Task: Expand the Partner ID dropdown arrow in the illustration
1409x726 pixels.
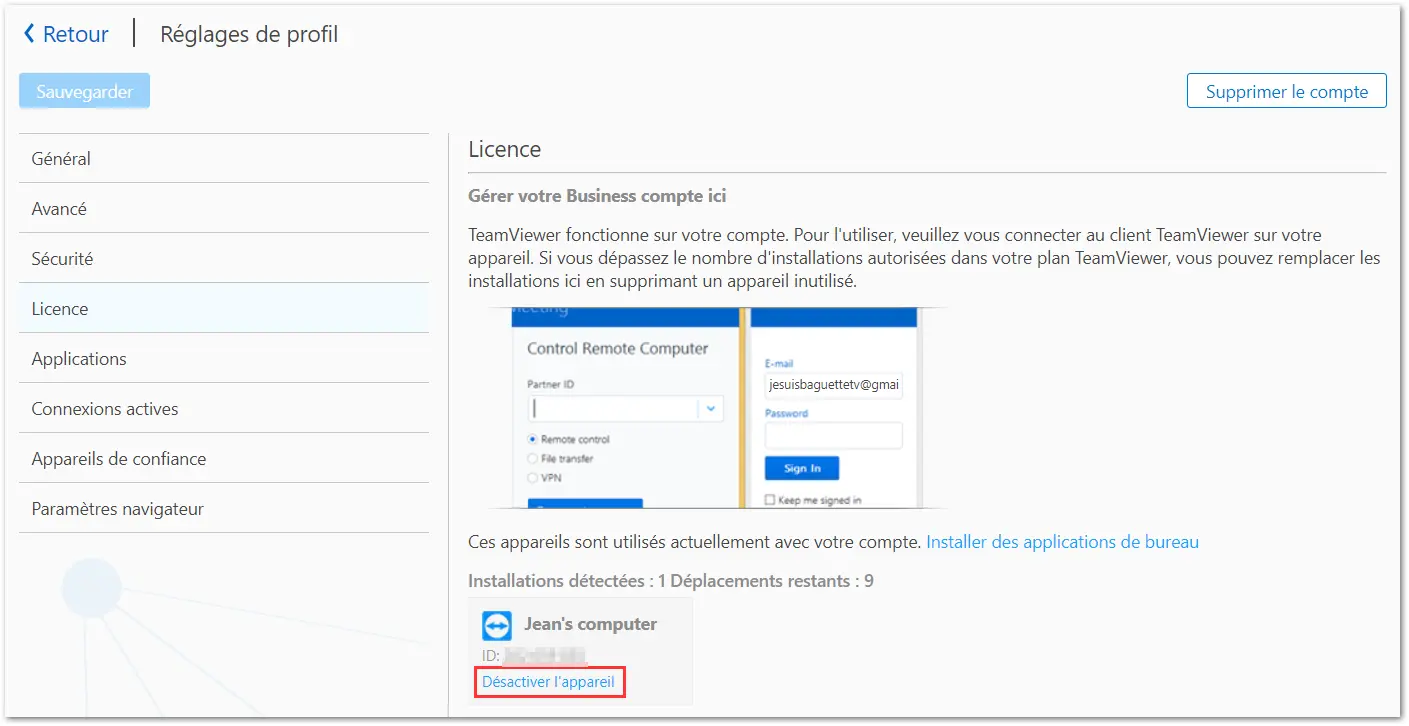Action: (x=711, y=408)
